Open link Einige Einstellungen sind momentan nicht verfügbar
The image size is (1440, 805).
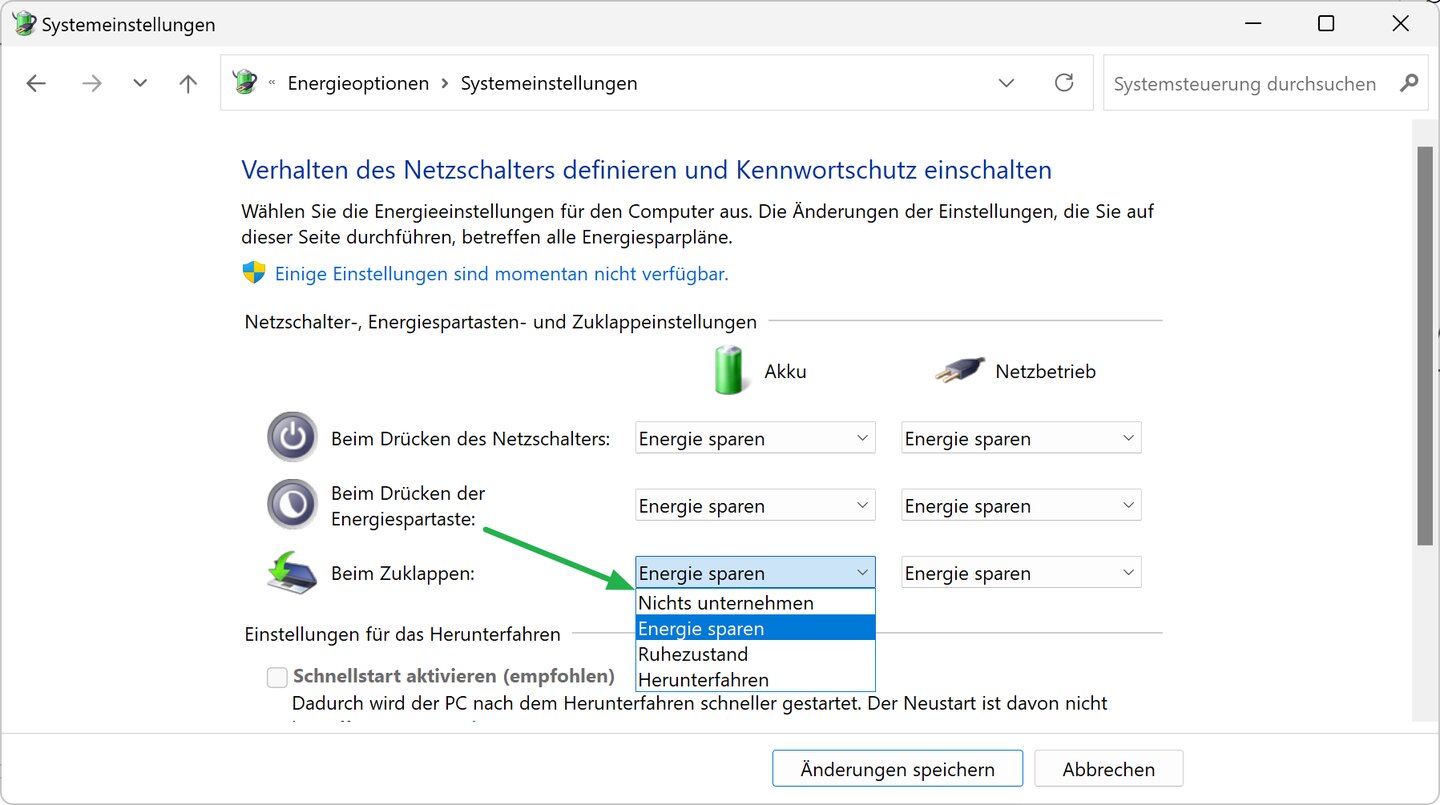501,273
